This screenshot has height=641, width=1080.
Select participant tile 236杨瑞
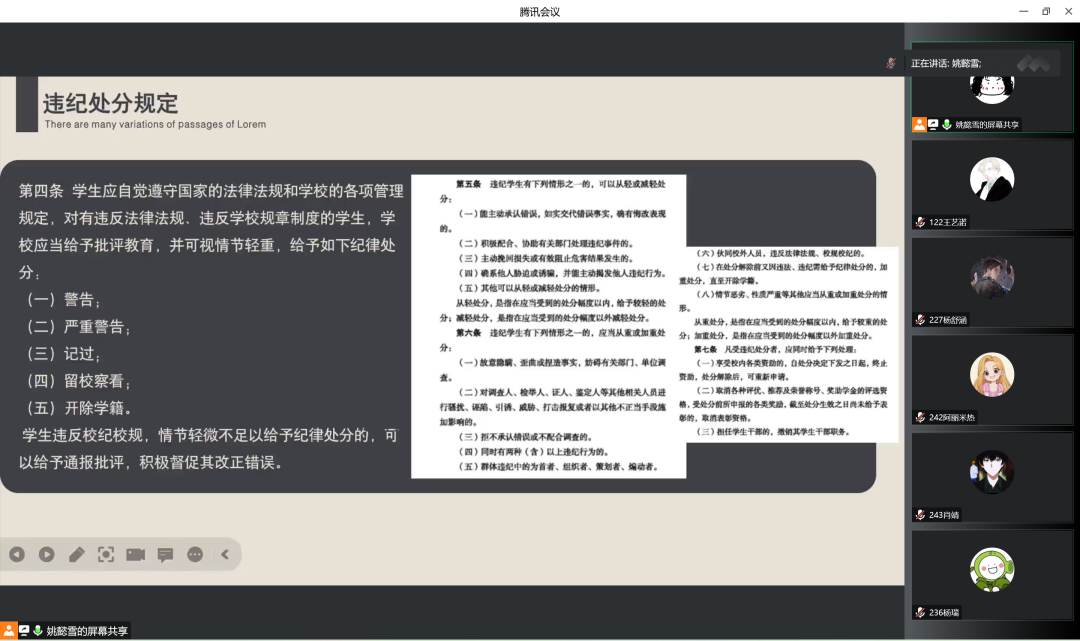991,572
